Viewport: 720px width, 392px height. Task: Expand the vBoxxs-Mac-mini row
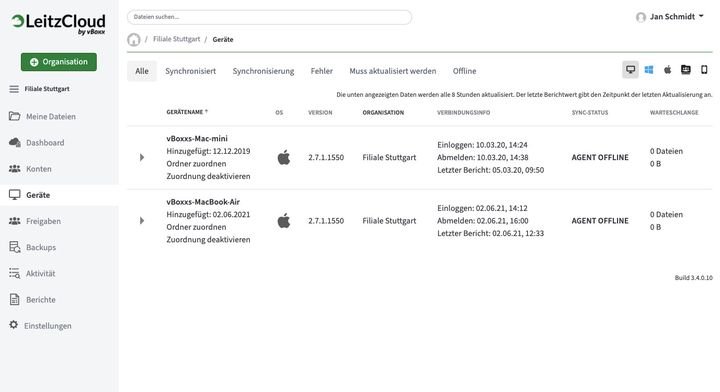click(142, 157)
